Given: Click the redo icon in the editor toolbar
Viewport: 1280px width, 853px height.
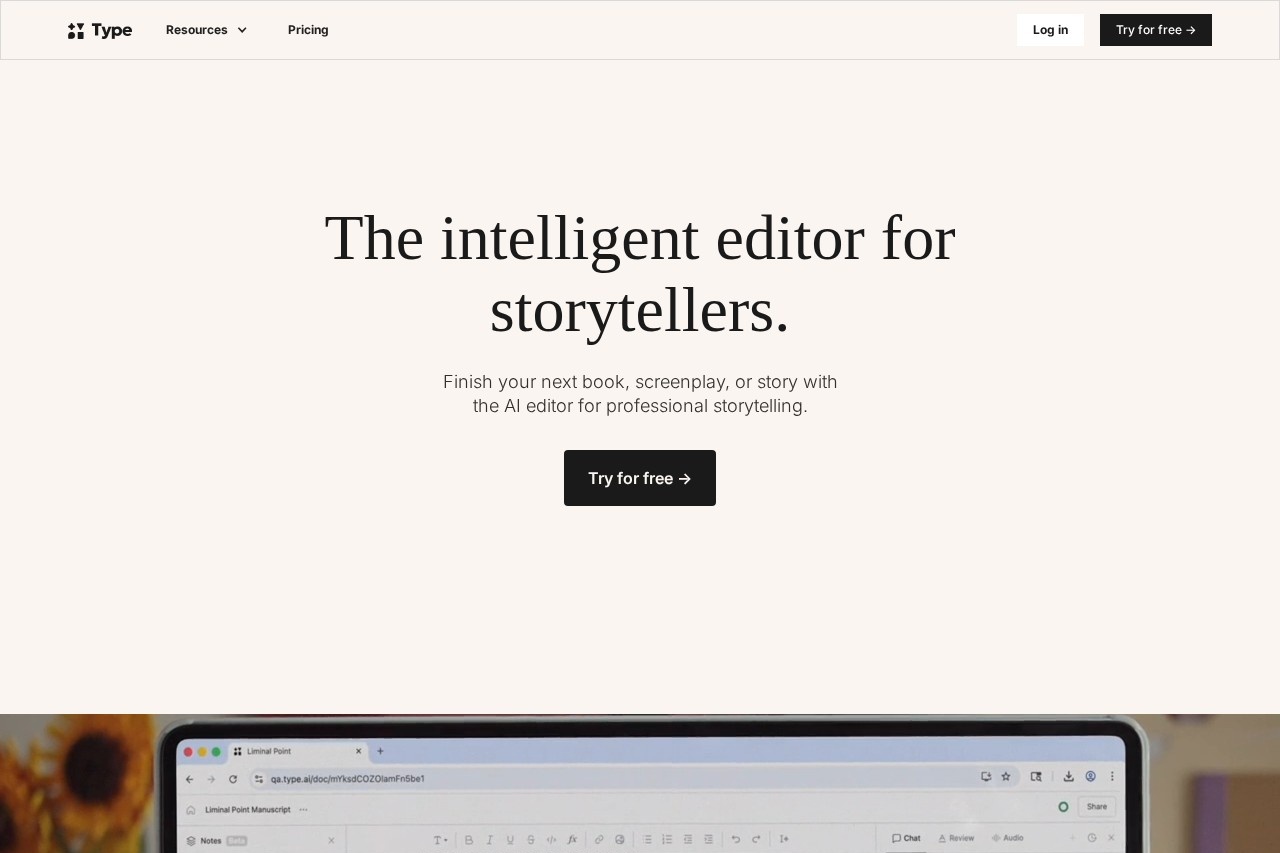Looking at the screenshot, I should click(x=756, y=839).
